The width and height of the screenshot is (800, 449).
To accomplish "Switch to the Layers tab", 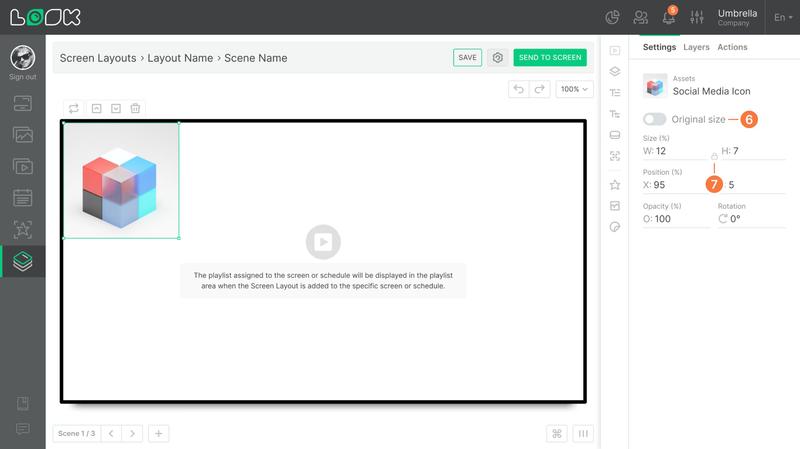I will [696, 47].
